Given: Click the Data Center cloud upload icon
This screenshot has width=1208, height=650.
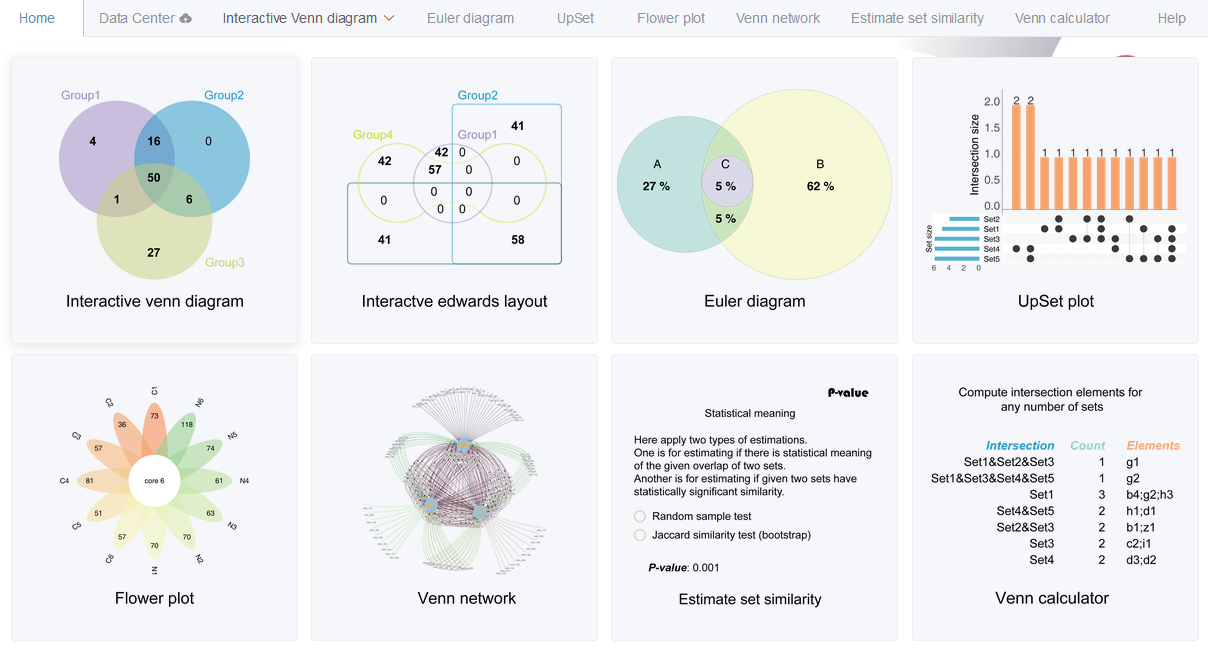Looking at the screenshot, I should click(185, 18).
